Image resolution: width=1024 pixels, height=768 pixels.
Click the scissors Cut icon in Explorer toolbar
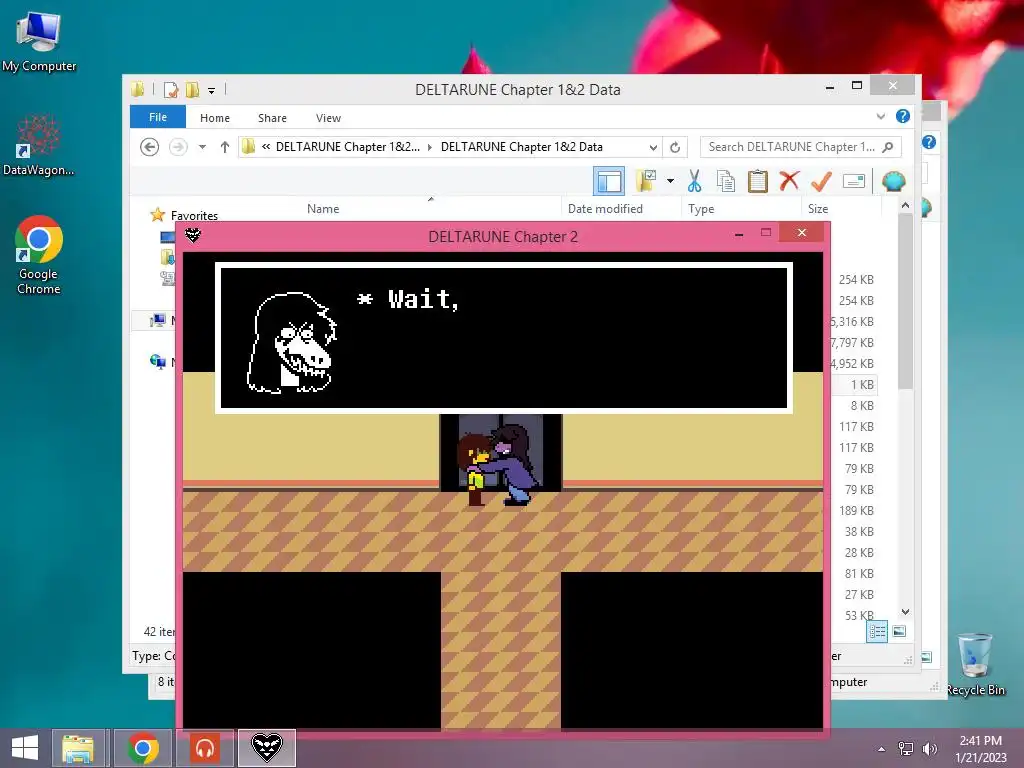point(694,181)
